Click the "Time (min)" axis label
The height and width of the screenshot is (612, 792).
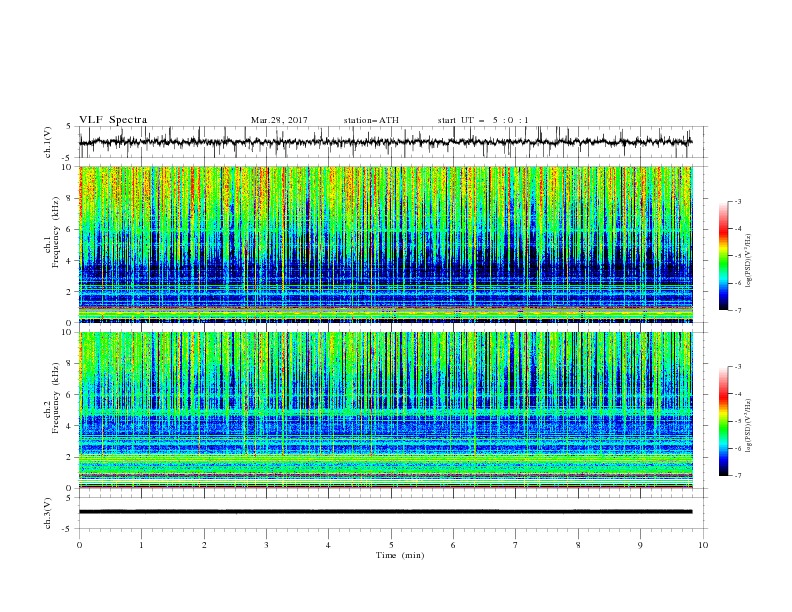[x=400, y=555]
